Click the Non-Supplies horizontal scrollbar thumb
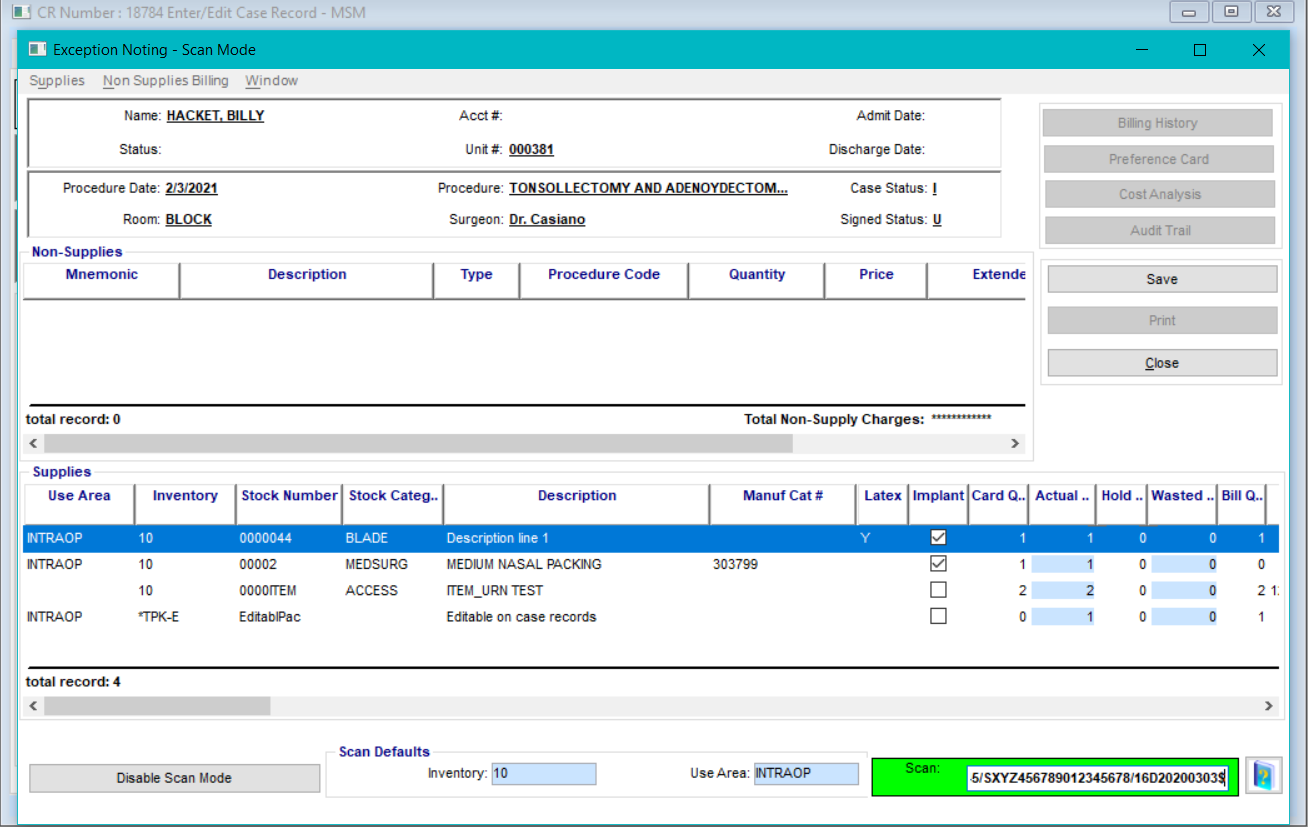1308x827 pixels. click(x=418, y=443)
